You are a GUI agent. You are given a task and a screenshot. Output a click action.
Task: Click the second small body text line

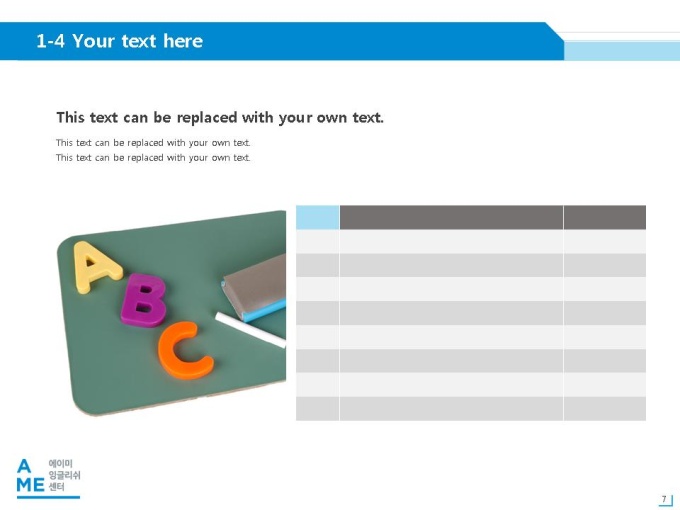[153, 157]
